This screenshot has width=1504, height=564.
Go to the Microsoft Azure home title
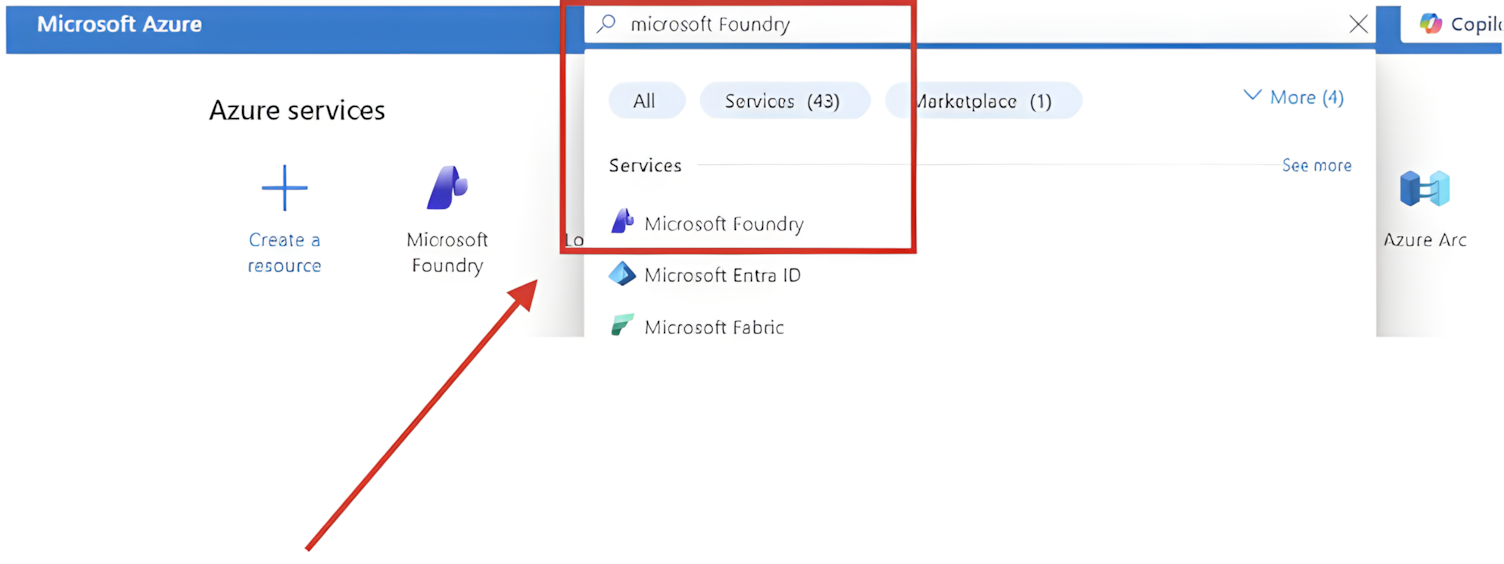[x=119, y=24]
